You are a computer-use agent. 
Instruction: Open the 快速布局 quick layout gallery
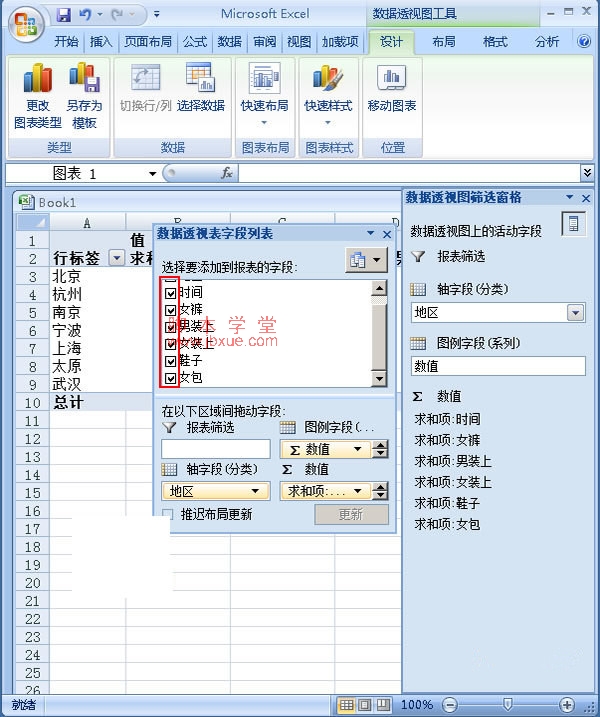[265, 95]
